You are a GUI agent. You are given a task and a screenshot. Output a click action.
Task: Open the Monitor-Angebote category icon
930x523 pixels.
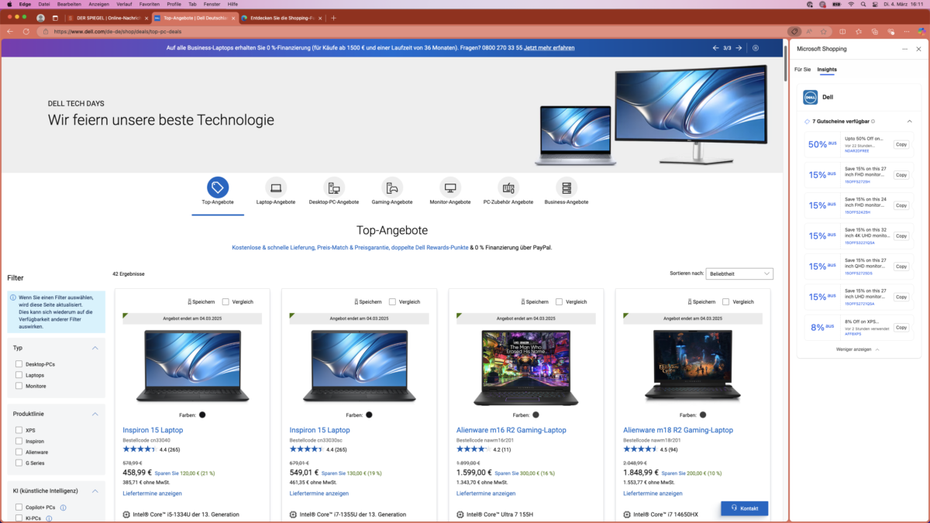[x=450, y=187]
